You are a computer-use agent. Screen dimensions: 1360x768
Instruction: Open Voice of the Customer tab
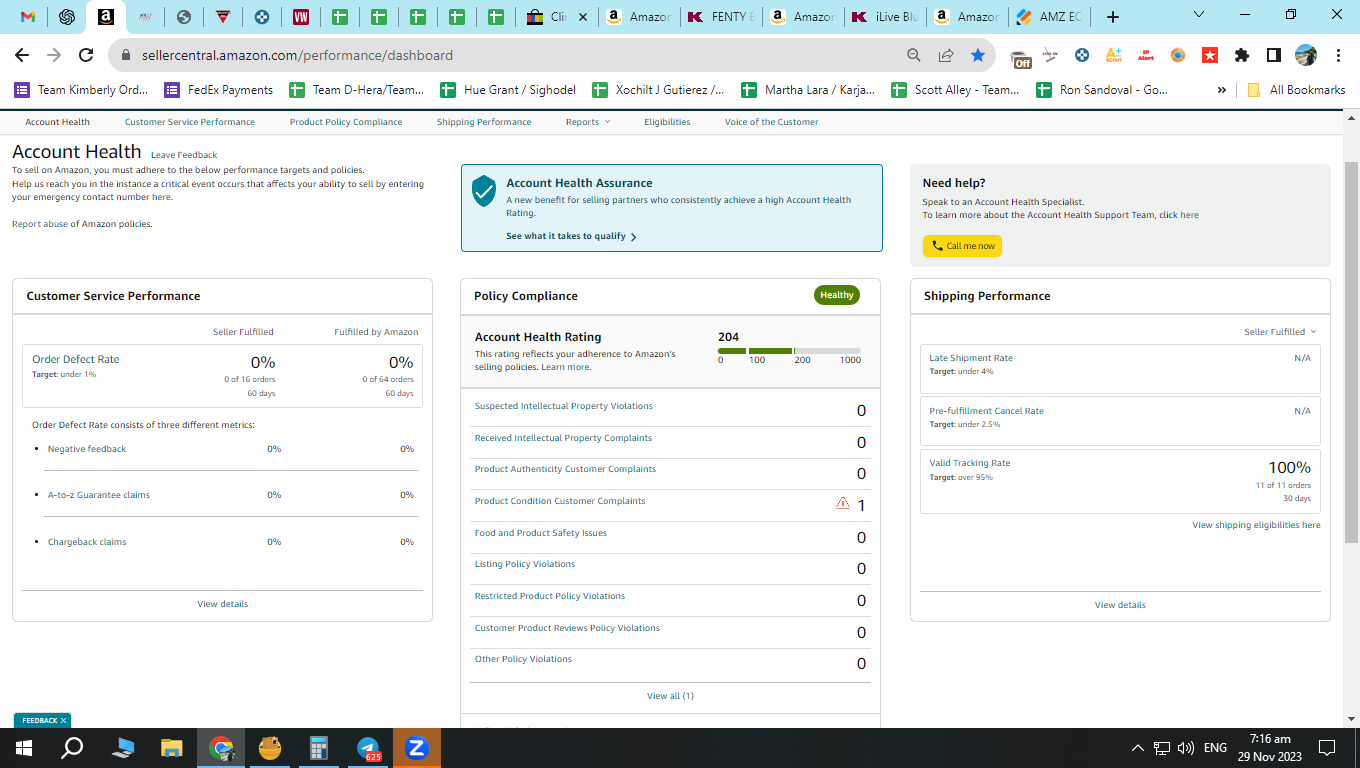click(772, 122)
